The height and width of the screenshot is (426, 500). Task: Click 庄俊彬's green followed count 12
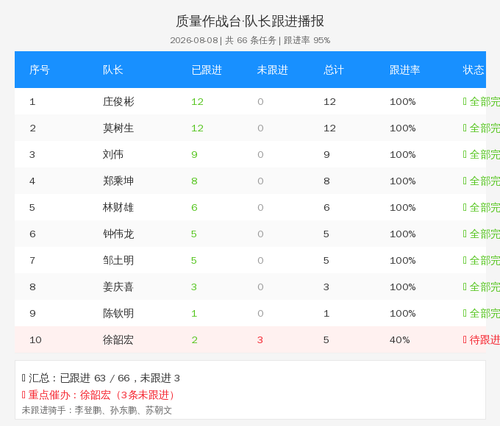pos(197,102)
